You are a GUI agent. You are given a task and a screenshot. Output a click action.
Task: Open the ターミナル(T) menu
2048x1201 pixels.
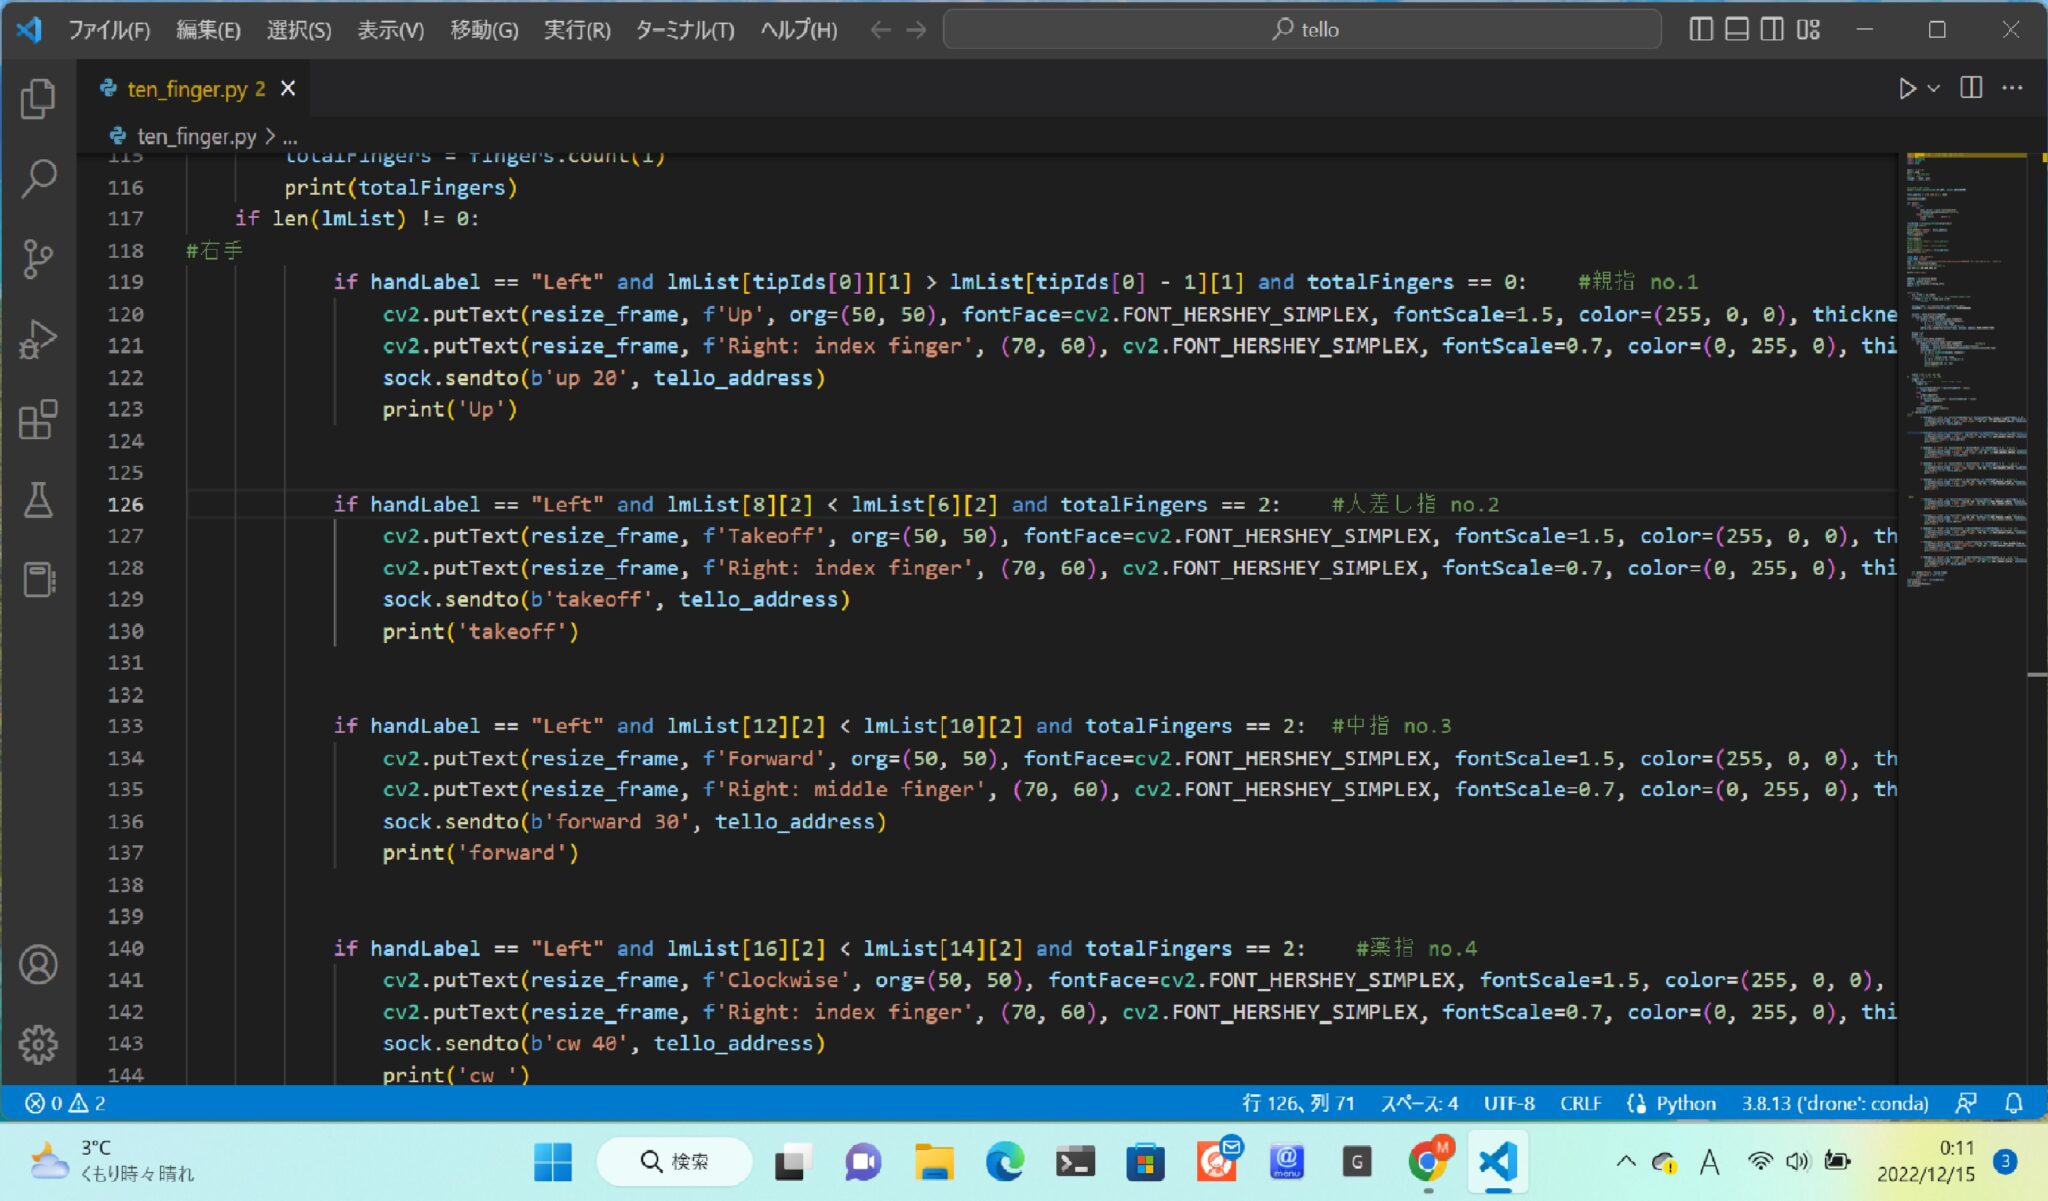[685, 30]
